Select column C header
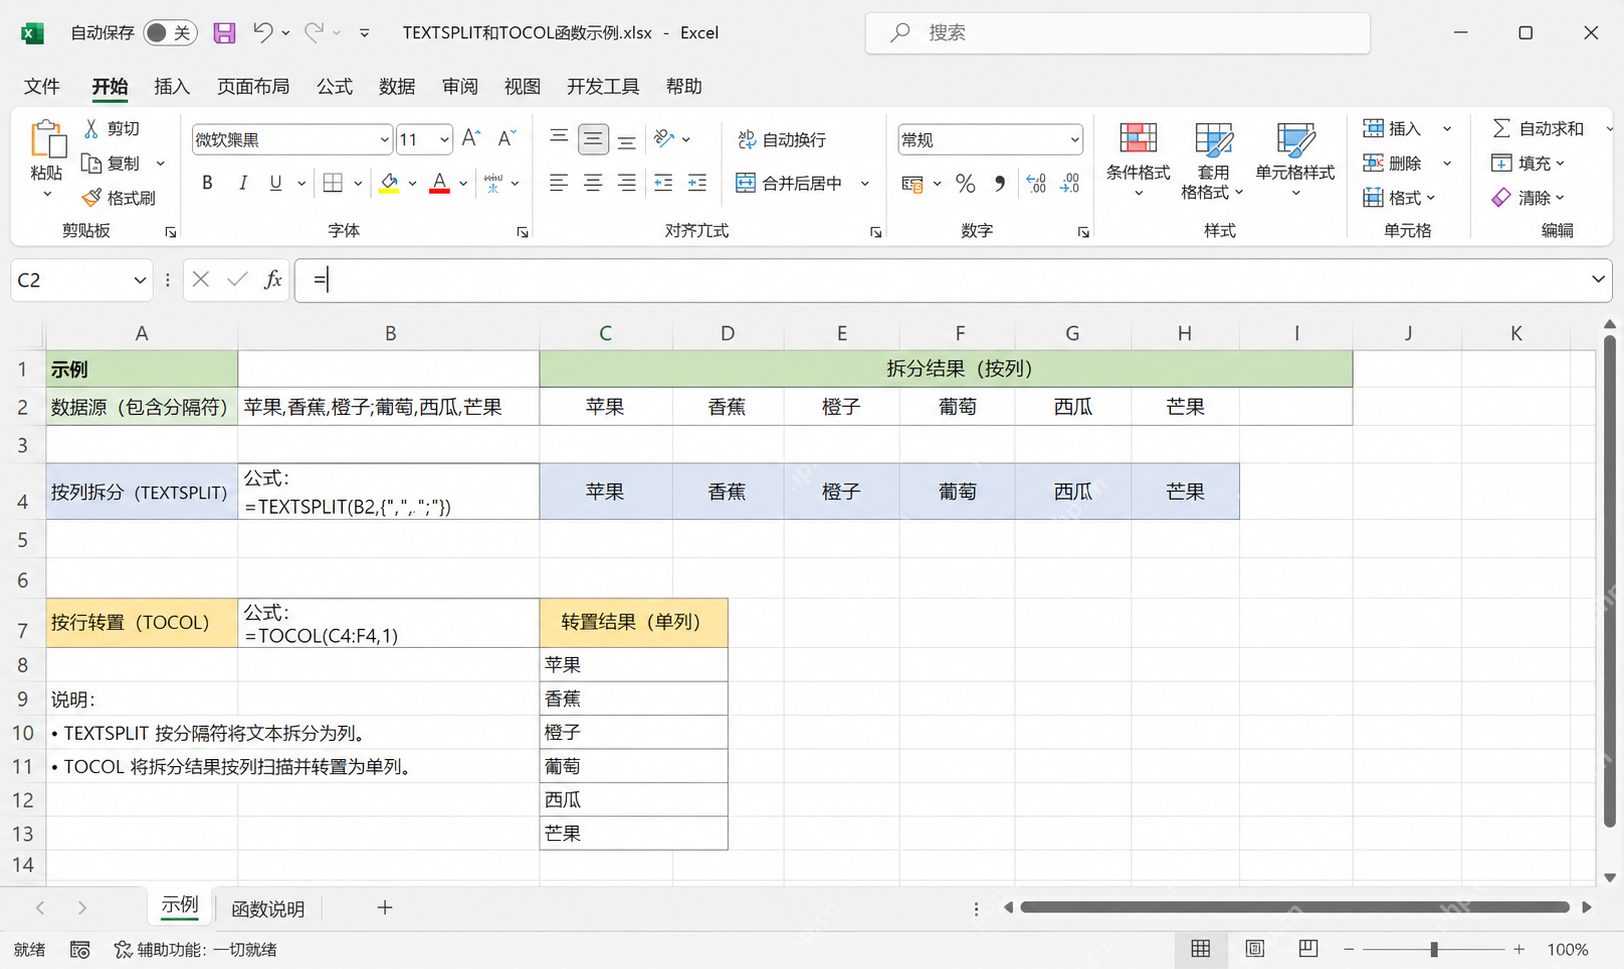The height and width of the screenshot is (969, 1624). point(605,333)
